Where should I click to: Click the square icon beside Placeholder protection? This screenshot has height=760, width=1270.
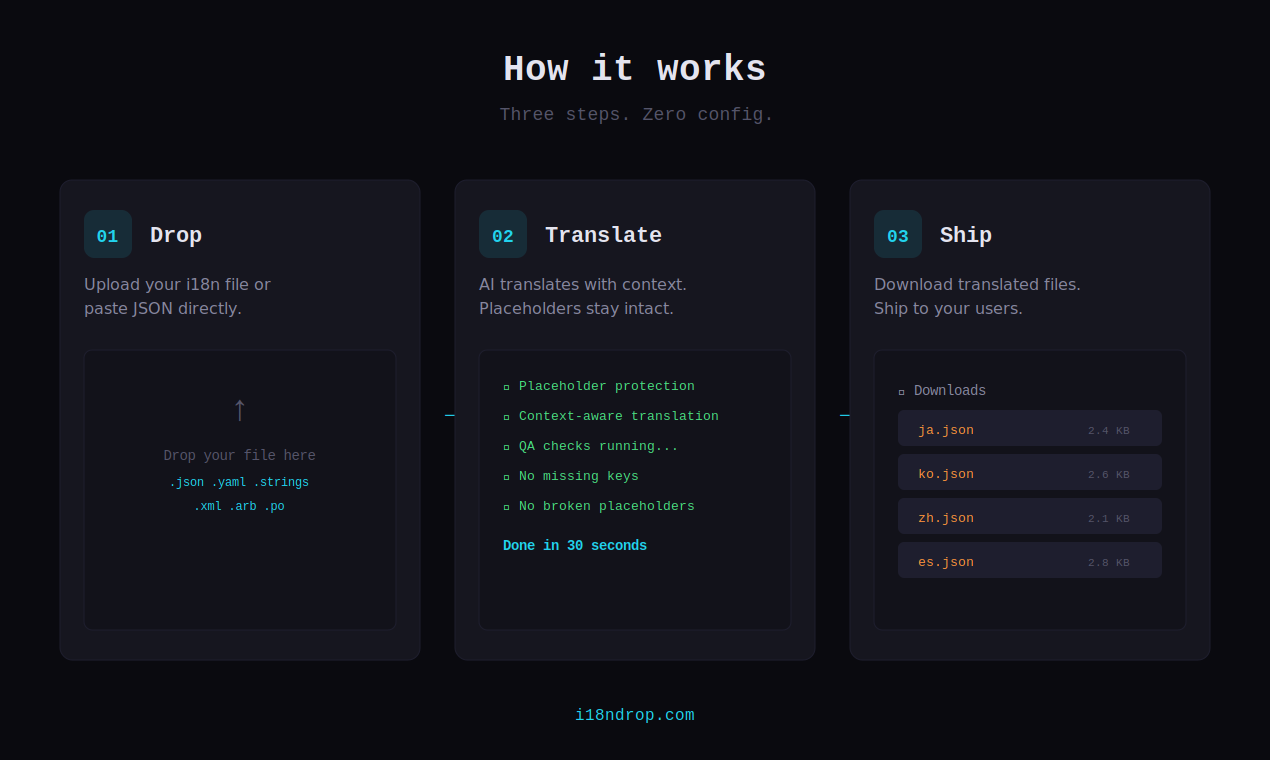click(505, 386)
